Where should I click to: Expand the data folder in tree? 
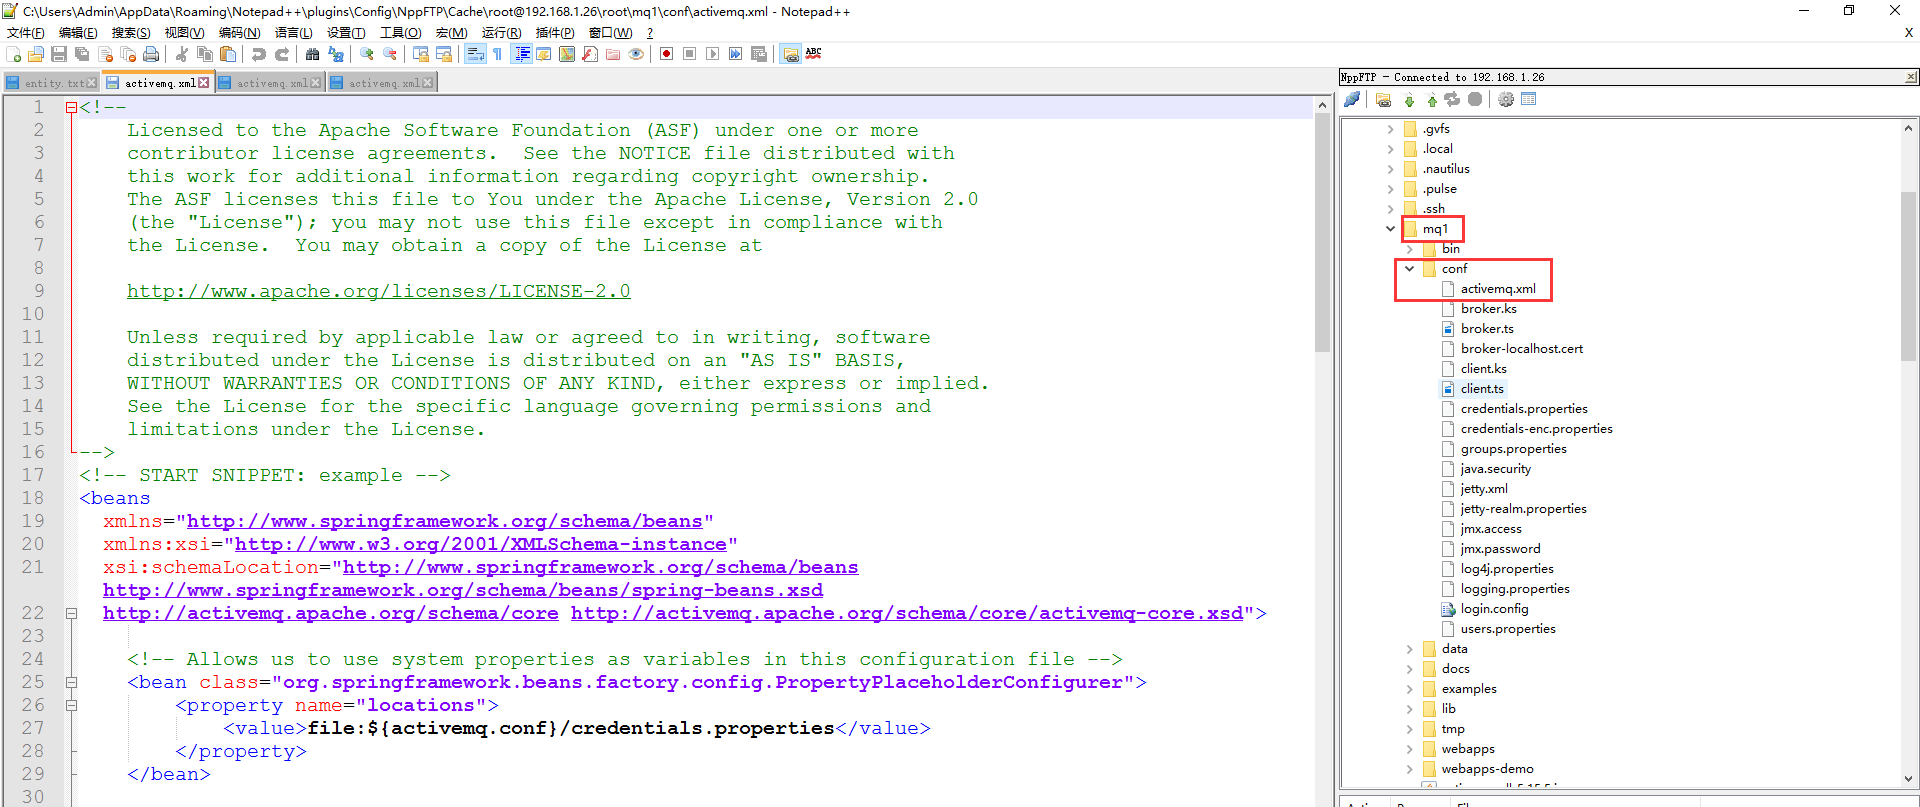[1409, 649]
